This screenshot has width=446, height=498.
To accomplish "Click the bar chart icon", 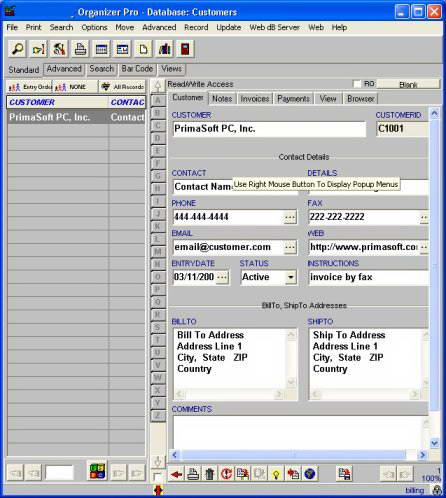I will [164, 49].
